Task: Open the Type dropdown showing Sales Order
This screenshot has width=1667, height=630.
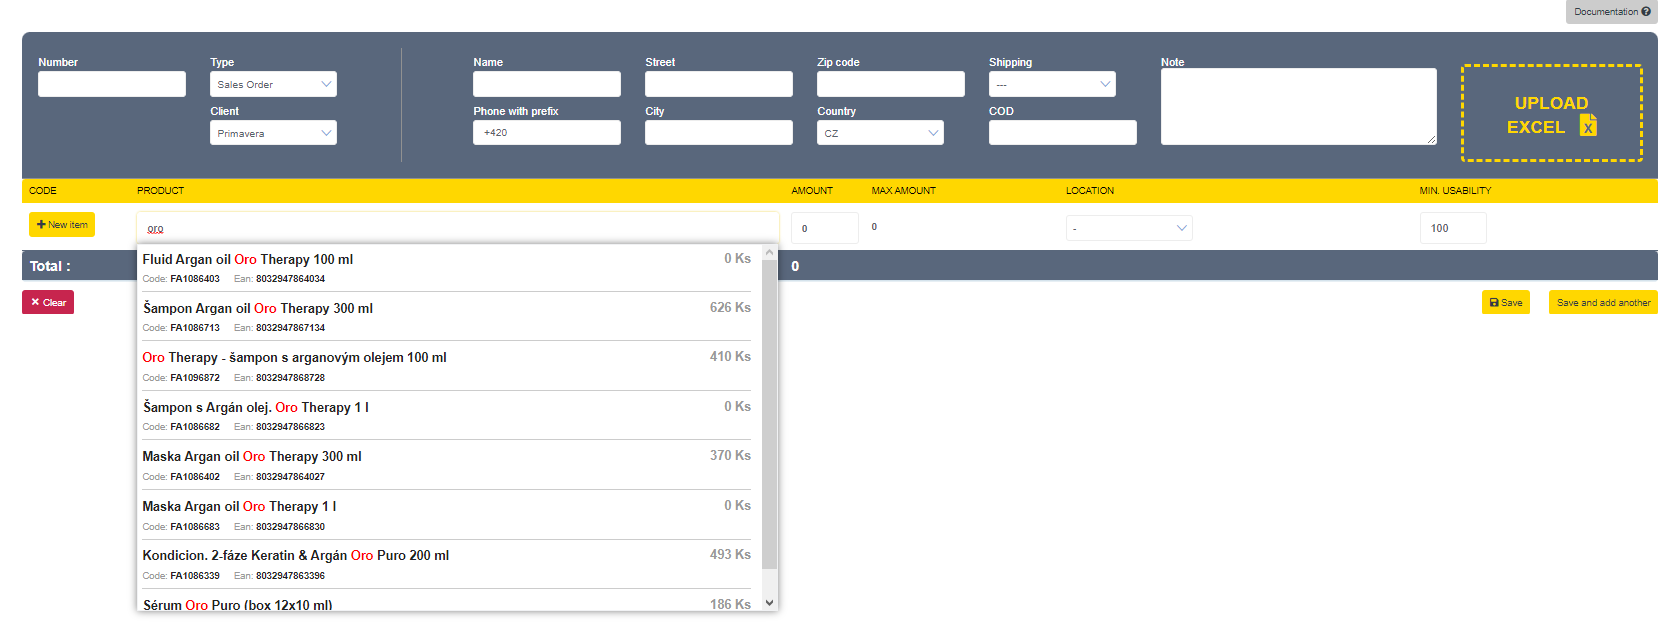Action: (x=273, y=84)
